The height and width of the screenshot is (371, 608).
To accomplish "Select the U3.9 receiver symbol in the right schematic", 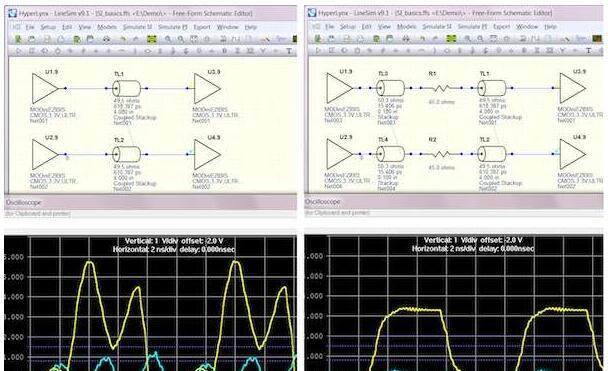I will click(x=572, y=88).
